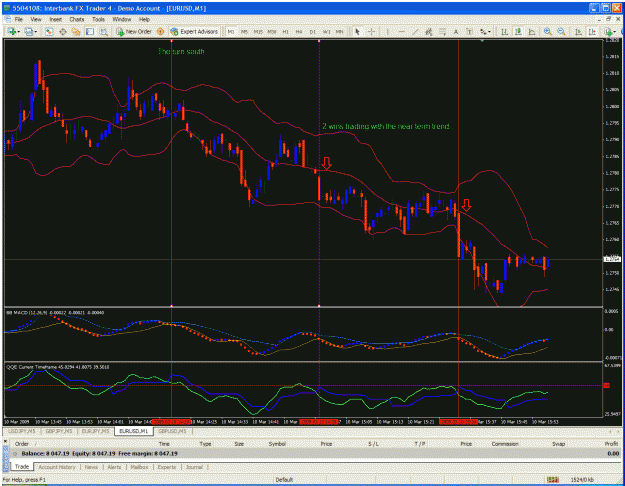Open the MetaEditor yellow diamond icon
Screen dimensions: 625x486
[x=160, y=31]
